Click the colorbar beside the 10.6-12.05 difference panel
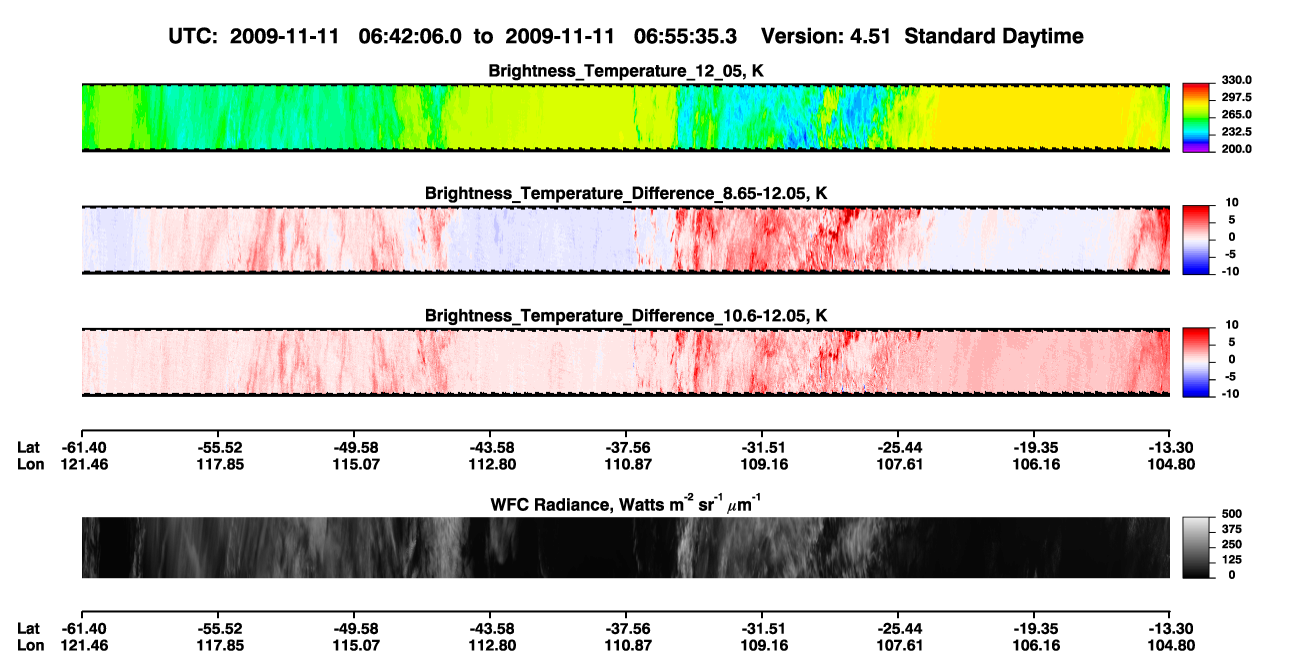 [x=1197, y=362]
